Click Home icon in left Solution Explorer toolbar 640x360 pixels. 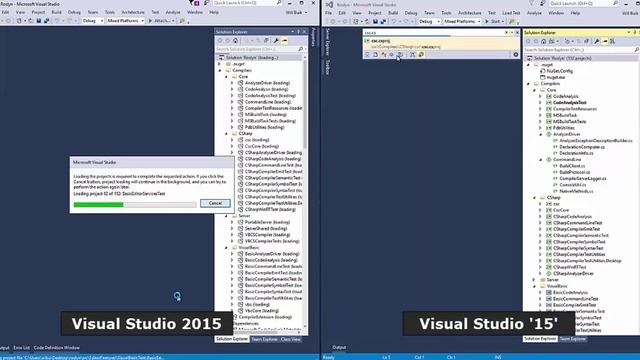(236, 40)
